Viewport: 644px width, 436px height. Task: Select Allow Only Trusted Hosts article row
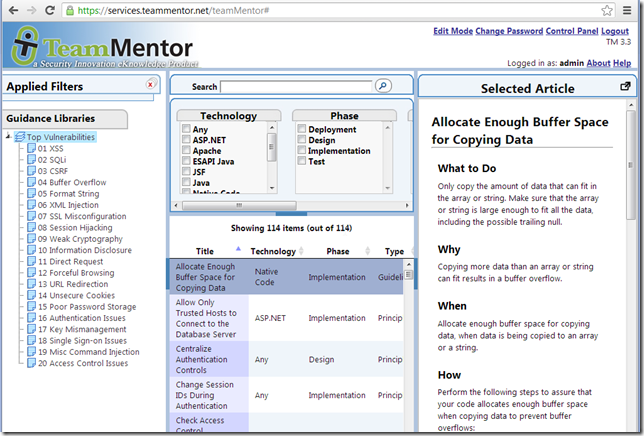coord(286,318)
